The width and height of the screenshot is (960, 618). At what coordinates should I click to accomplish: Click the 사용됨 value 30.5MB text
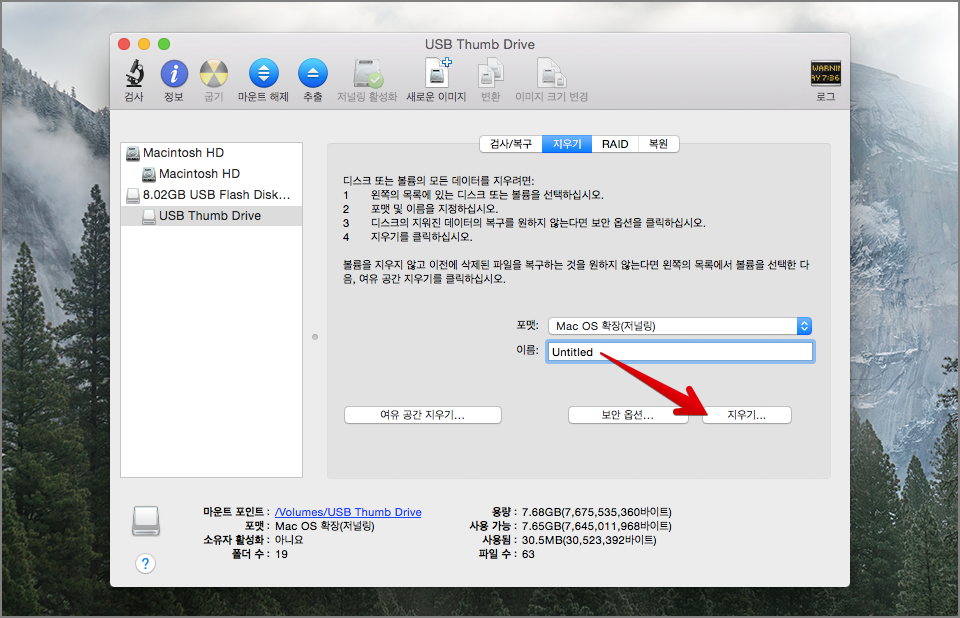[589, 540]
